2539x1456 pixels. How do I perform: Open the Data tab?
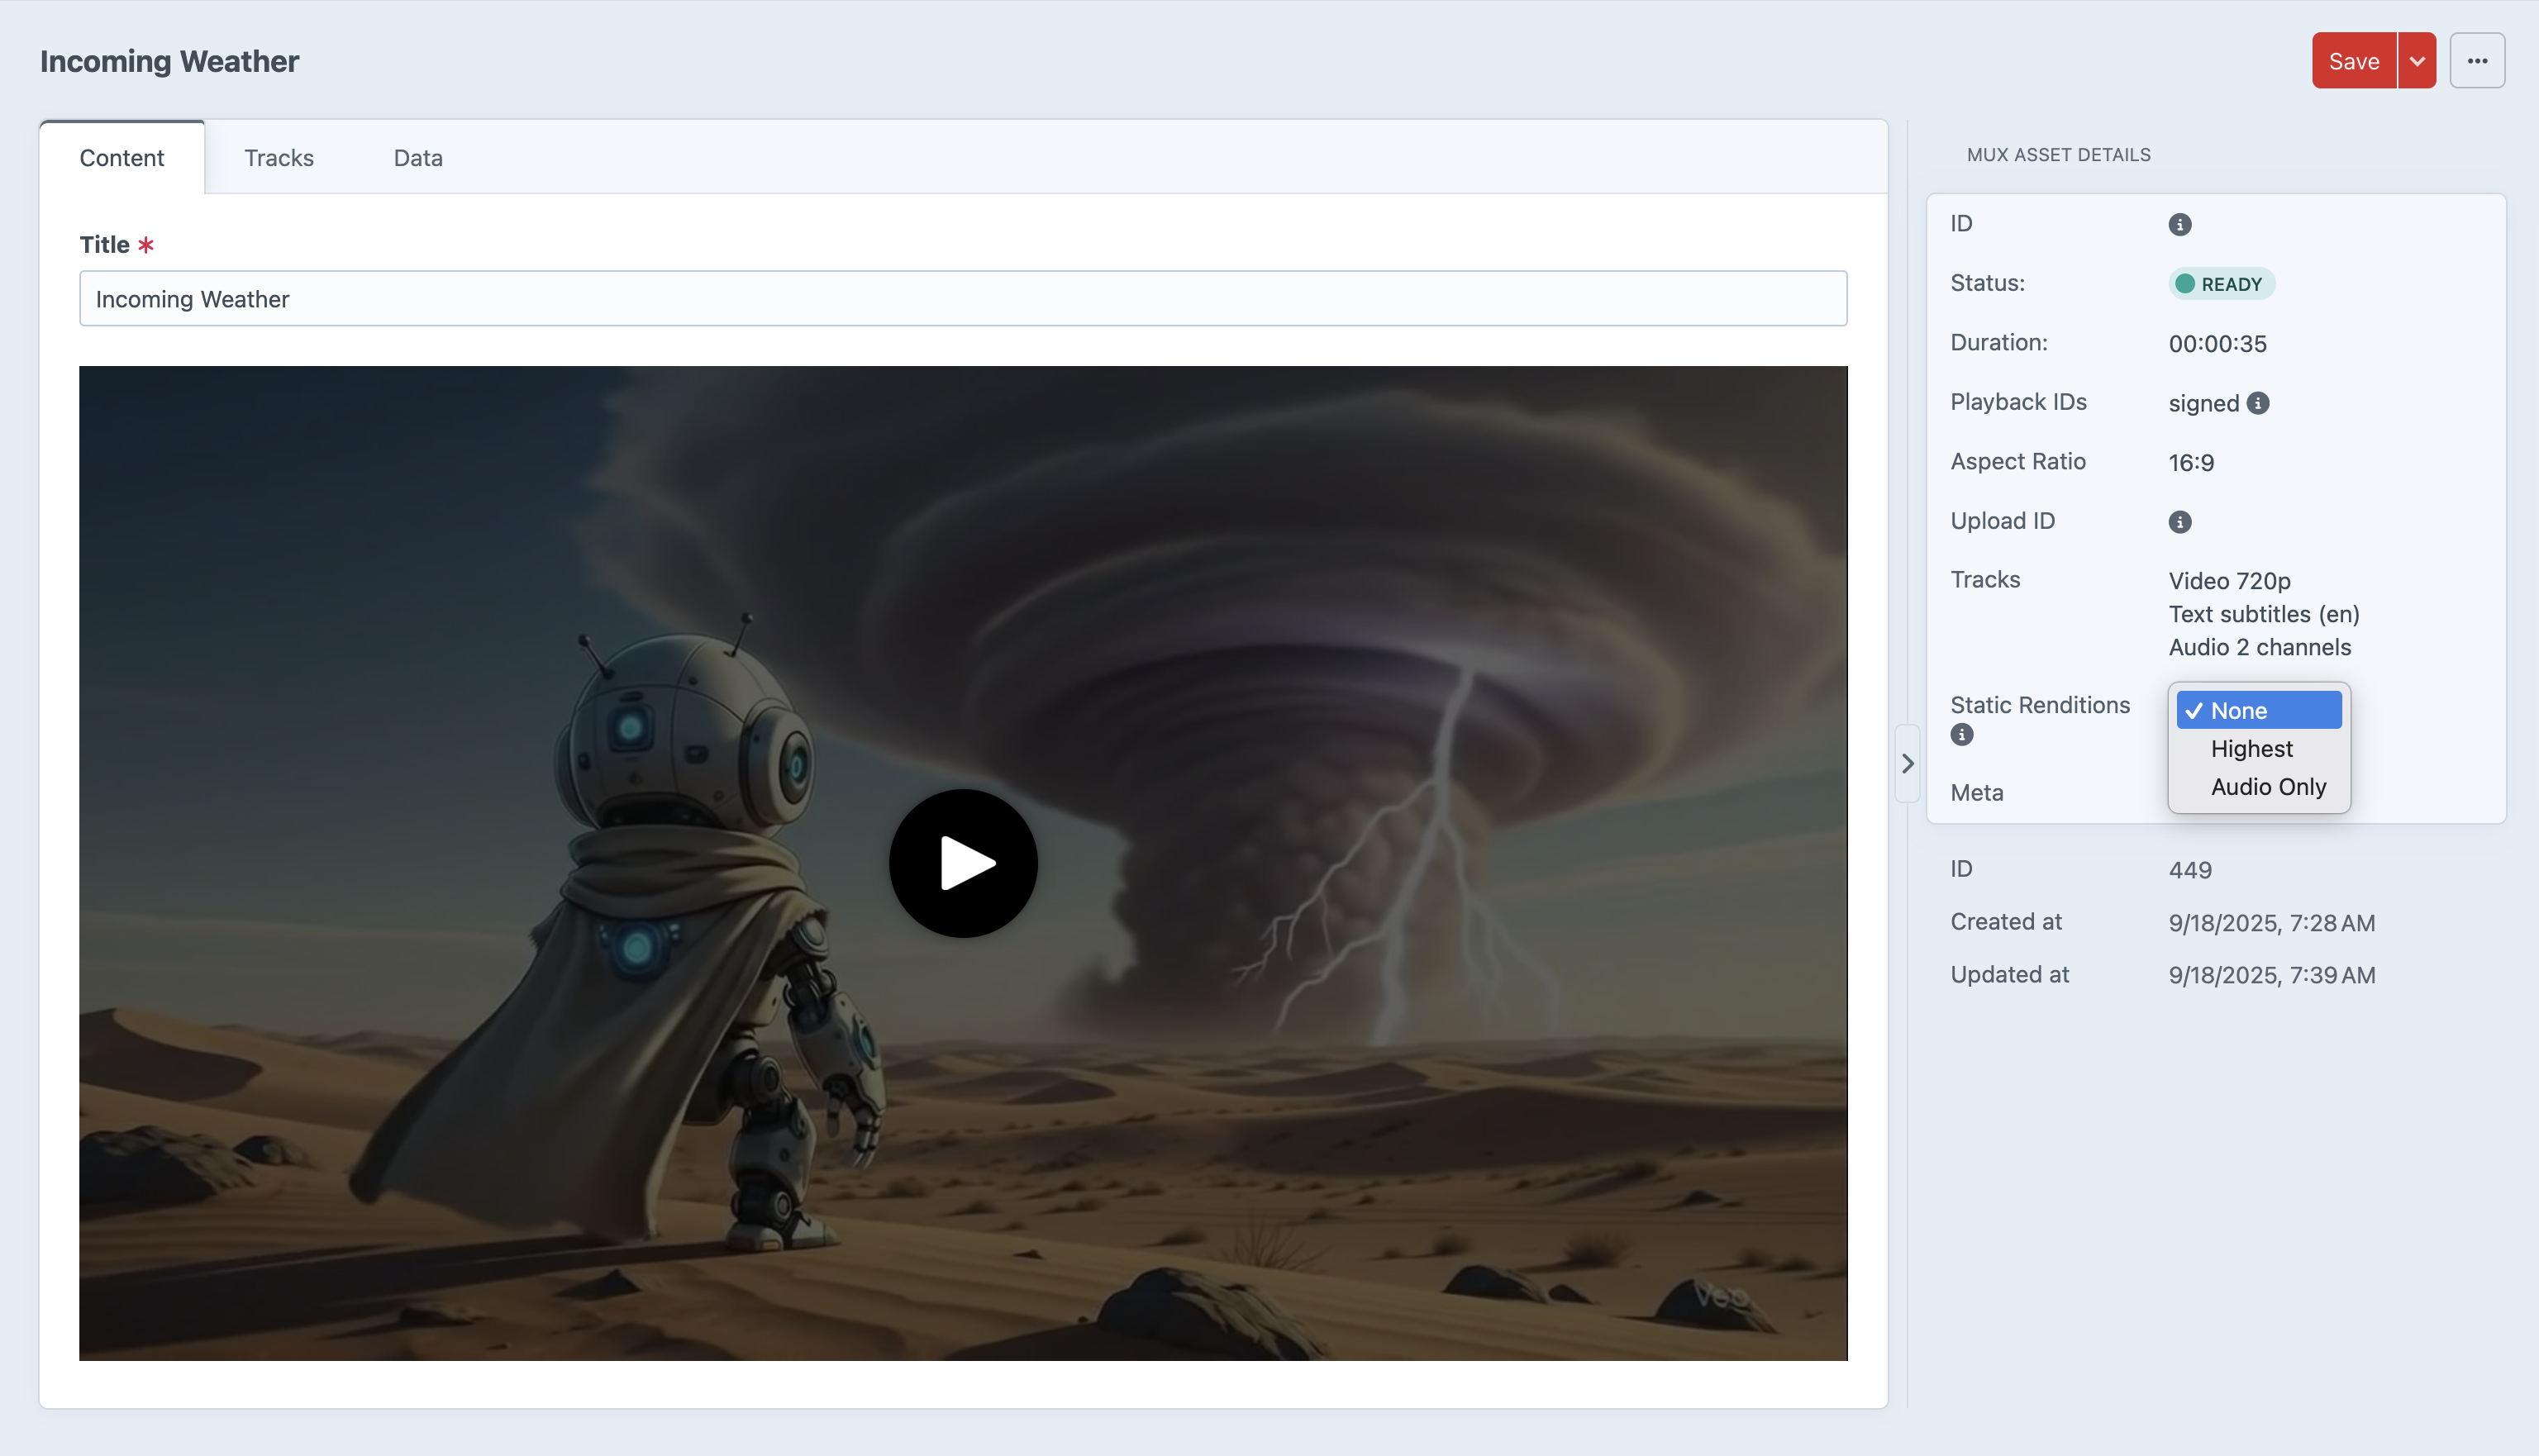[418, 158]
